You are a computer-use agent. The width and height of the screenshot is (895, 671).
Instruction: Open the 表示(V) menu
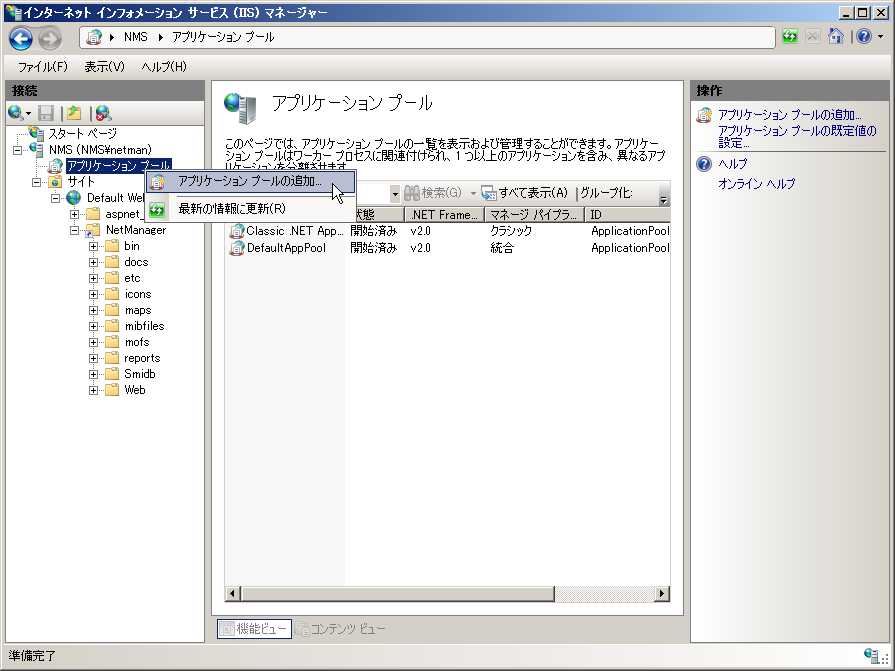point(104,67)
